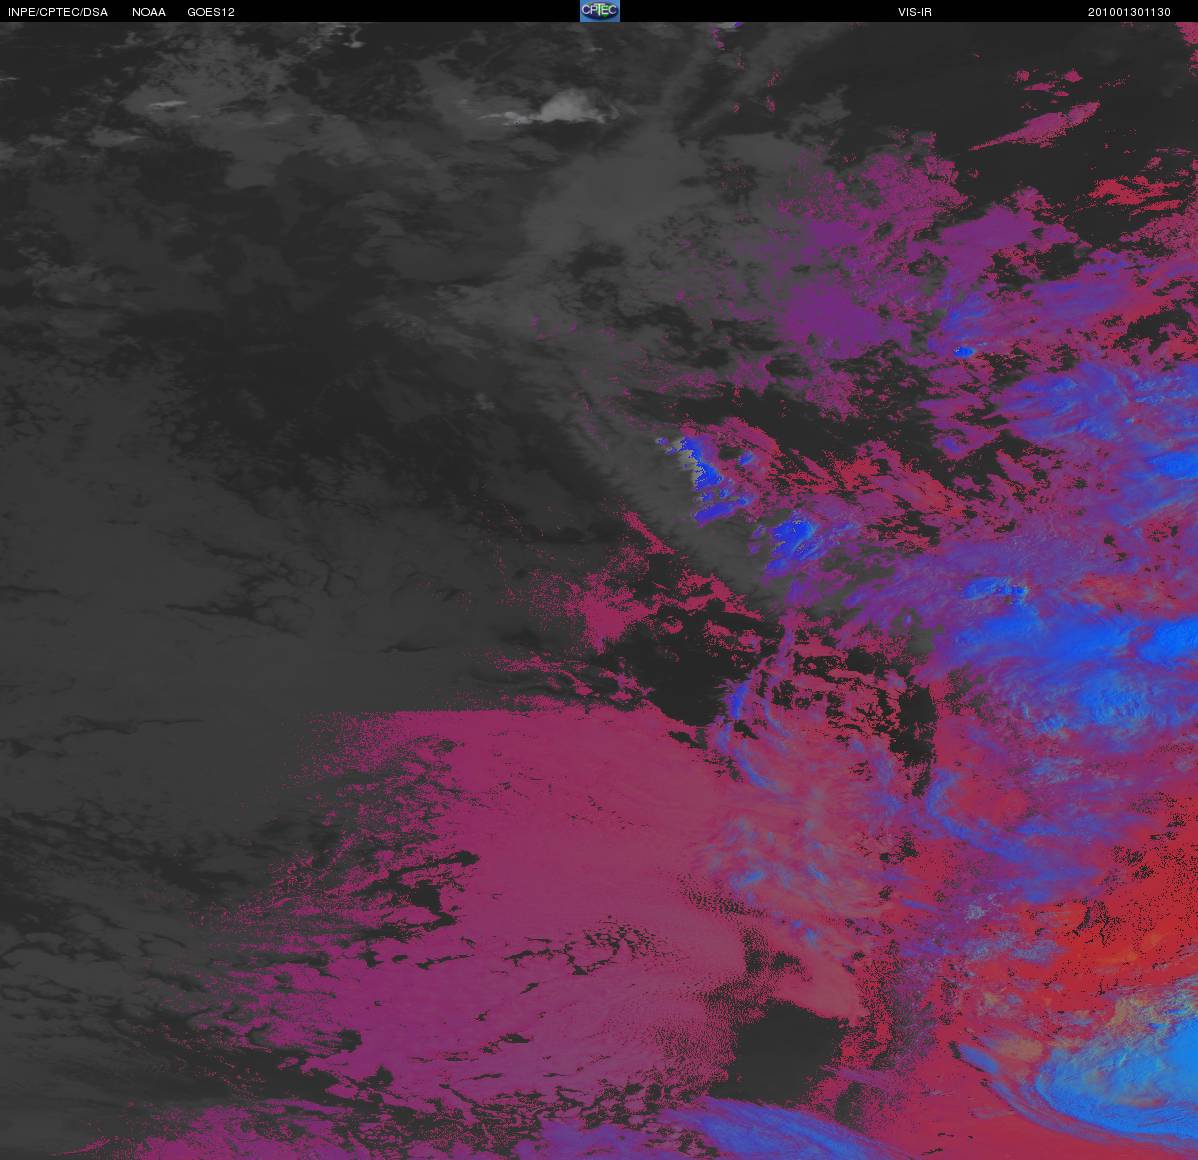Click the NOAA label in the header
Screen dimensions: 1198x1160
coord(149,12)
